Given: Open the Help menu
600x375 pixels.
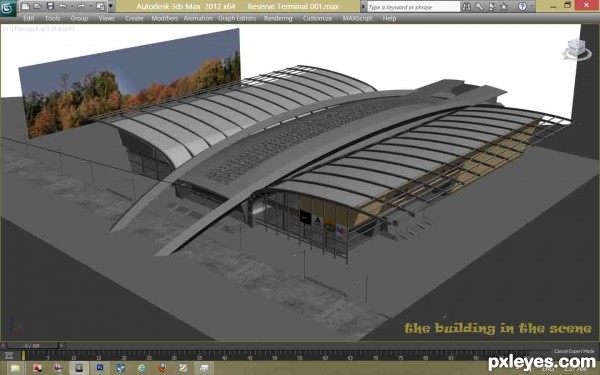Looking at the screenshot, I should coord(389,18).
